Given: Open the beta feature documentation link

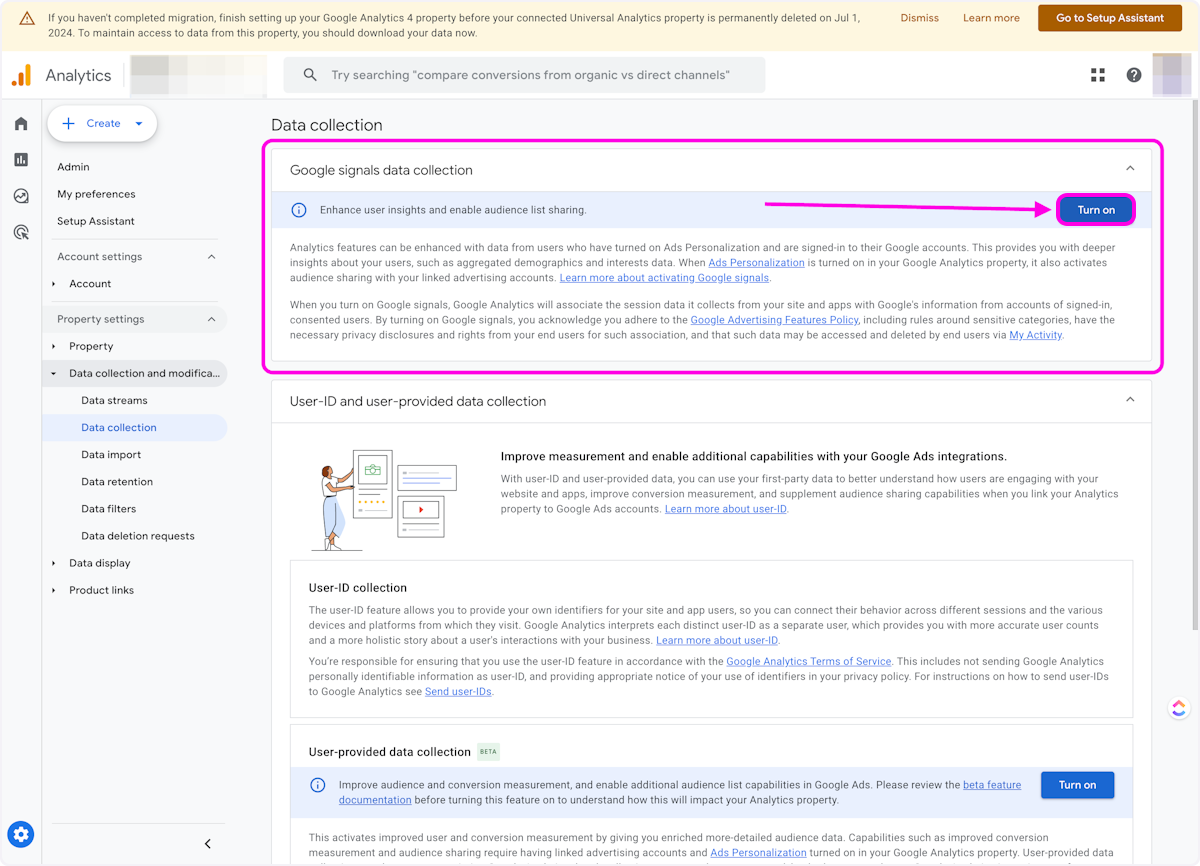Looking at the screenshot, I should (x=680, y=792).
